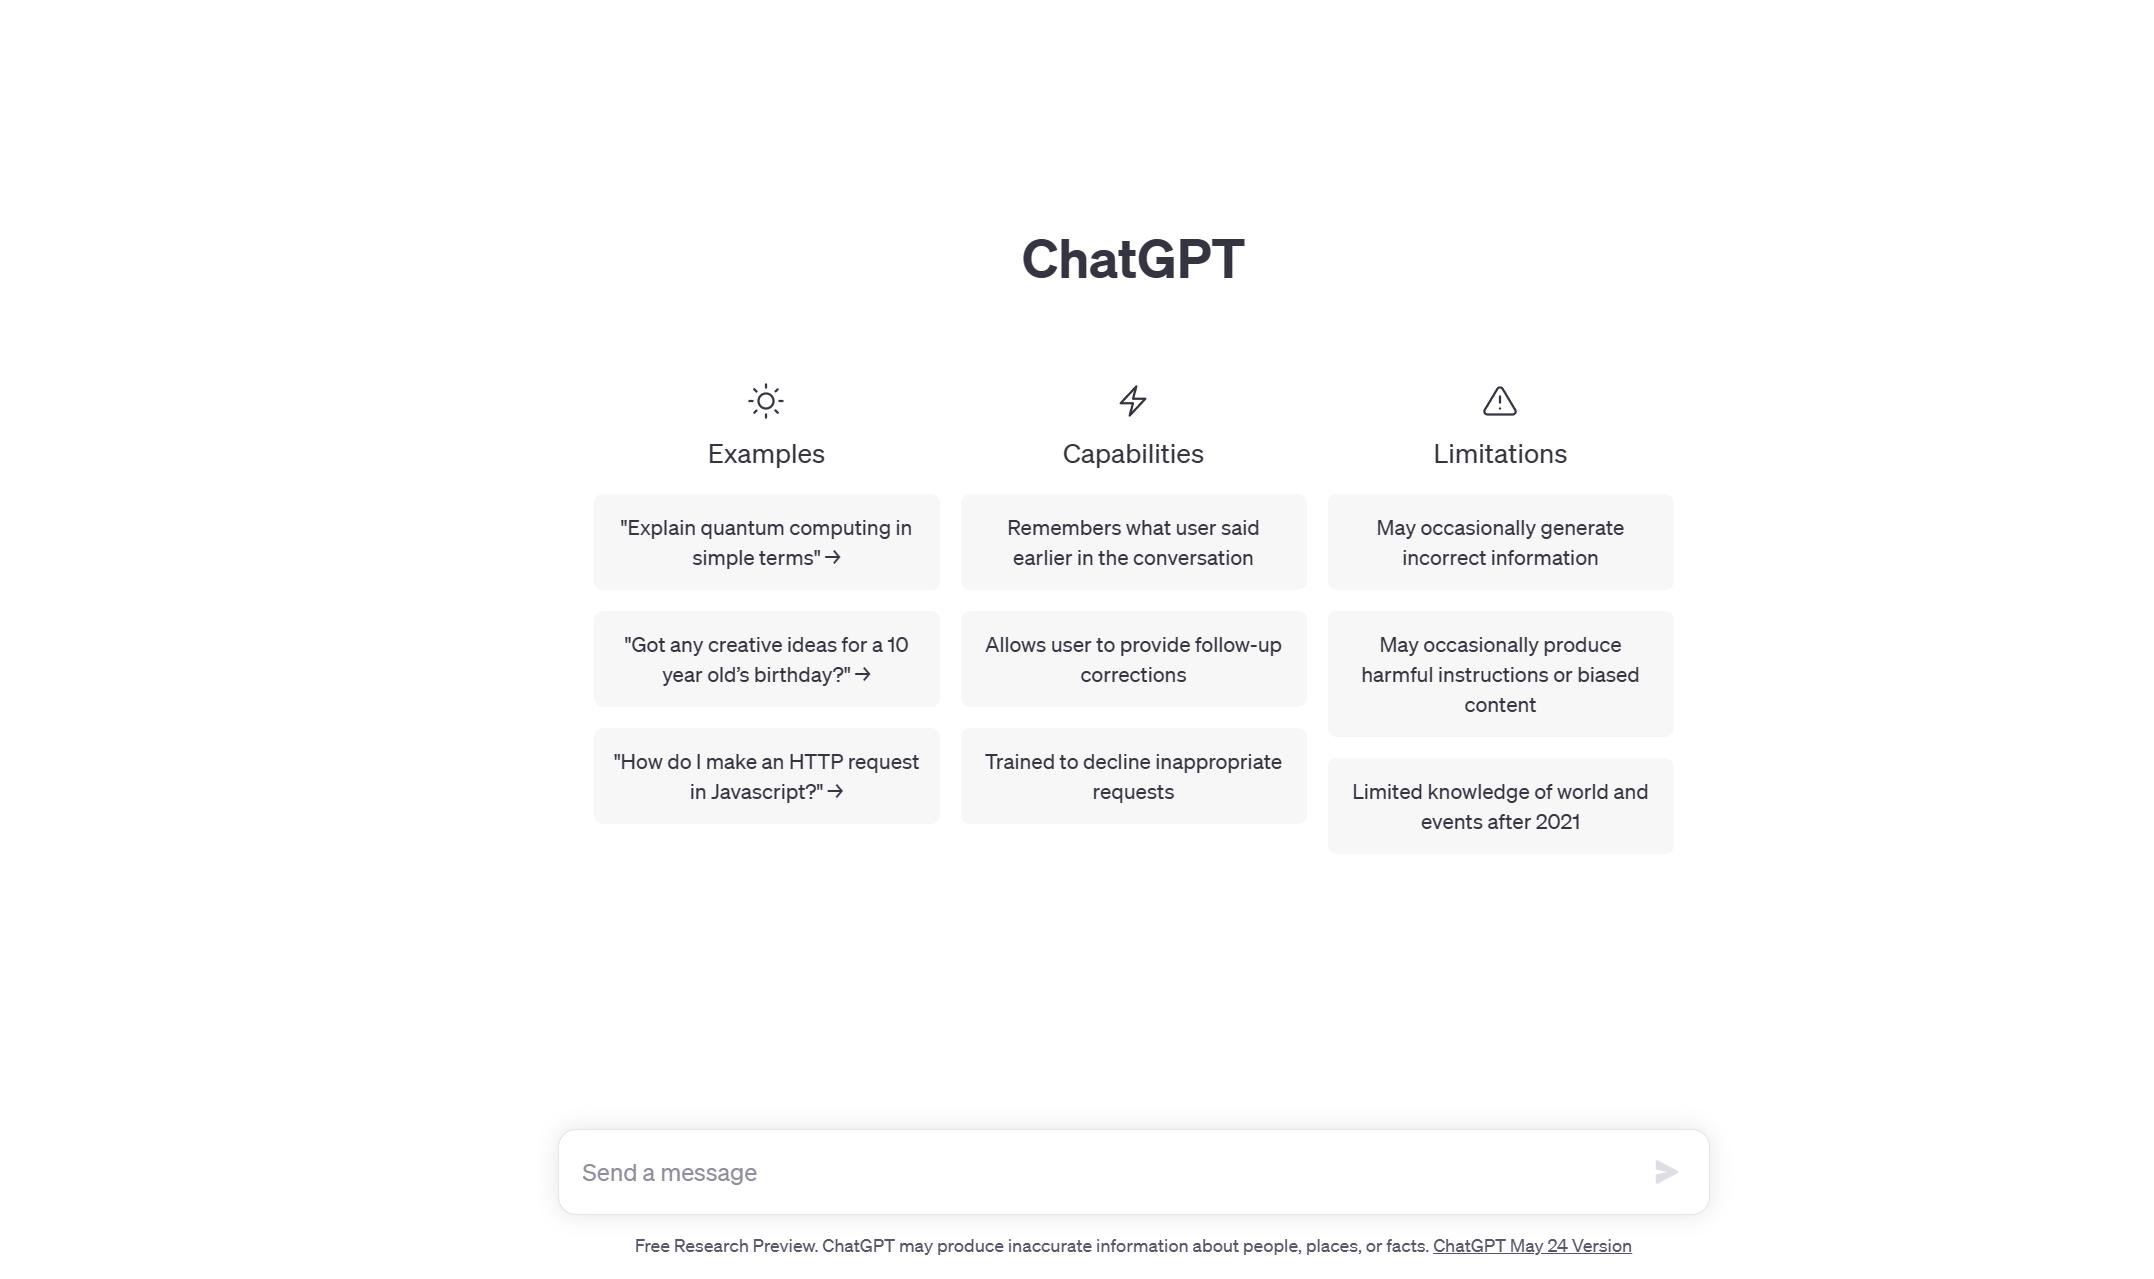Viewport: 2154px width, 1279px height.
Task: Click the arrow on the quantum computing example
Action: 833,557
